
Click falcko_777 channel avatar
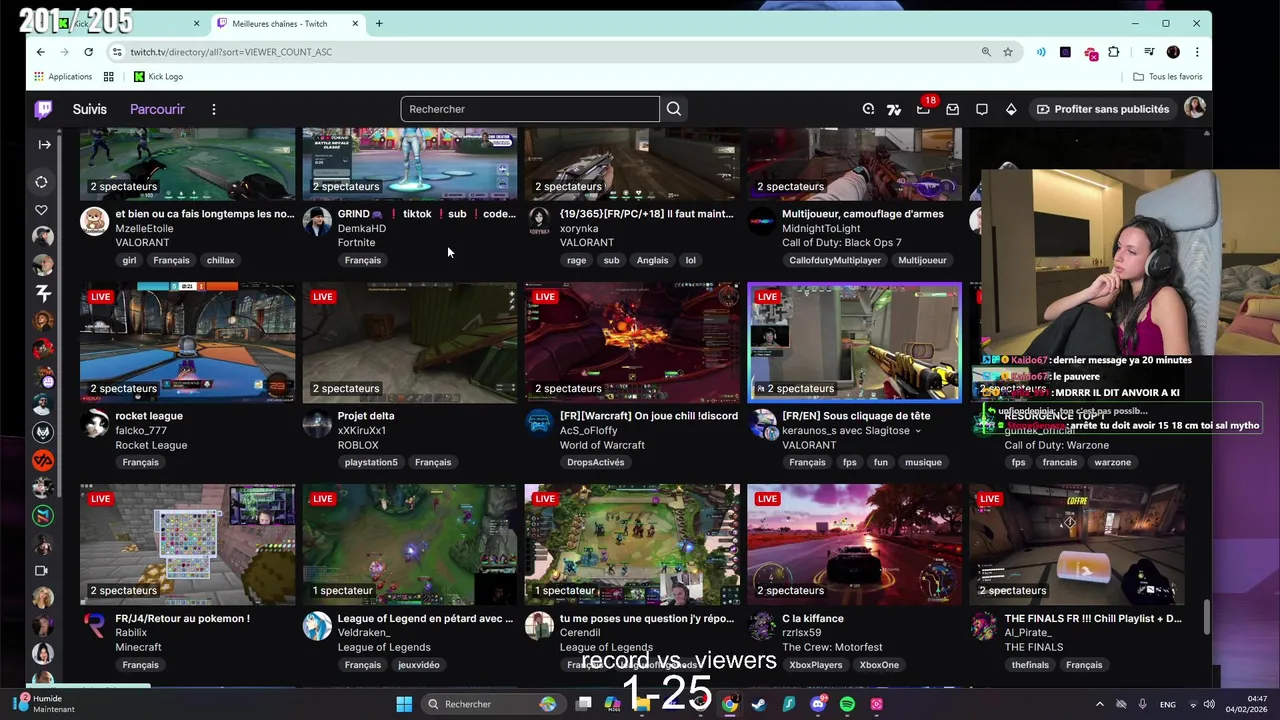pyautogui.click(x=95, y=424)
